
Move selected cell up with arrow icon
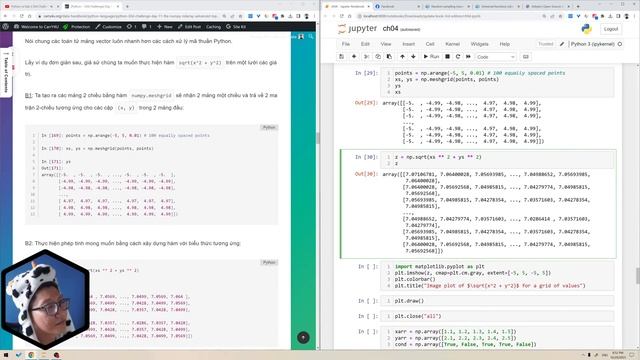click(x=402, y=57)
